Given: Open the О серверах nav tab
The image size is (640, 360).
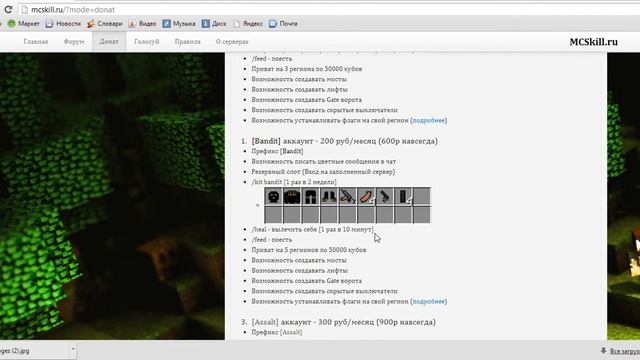Looking at the screenshot, I should (x=232, y=42).
